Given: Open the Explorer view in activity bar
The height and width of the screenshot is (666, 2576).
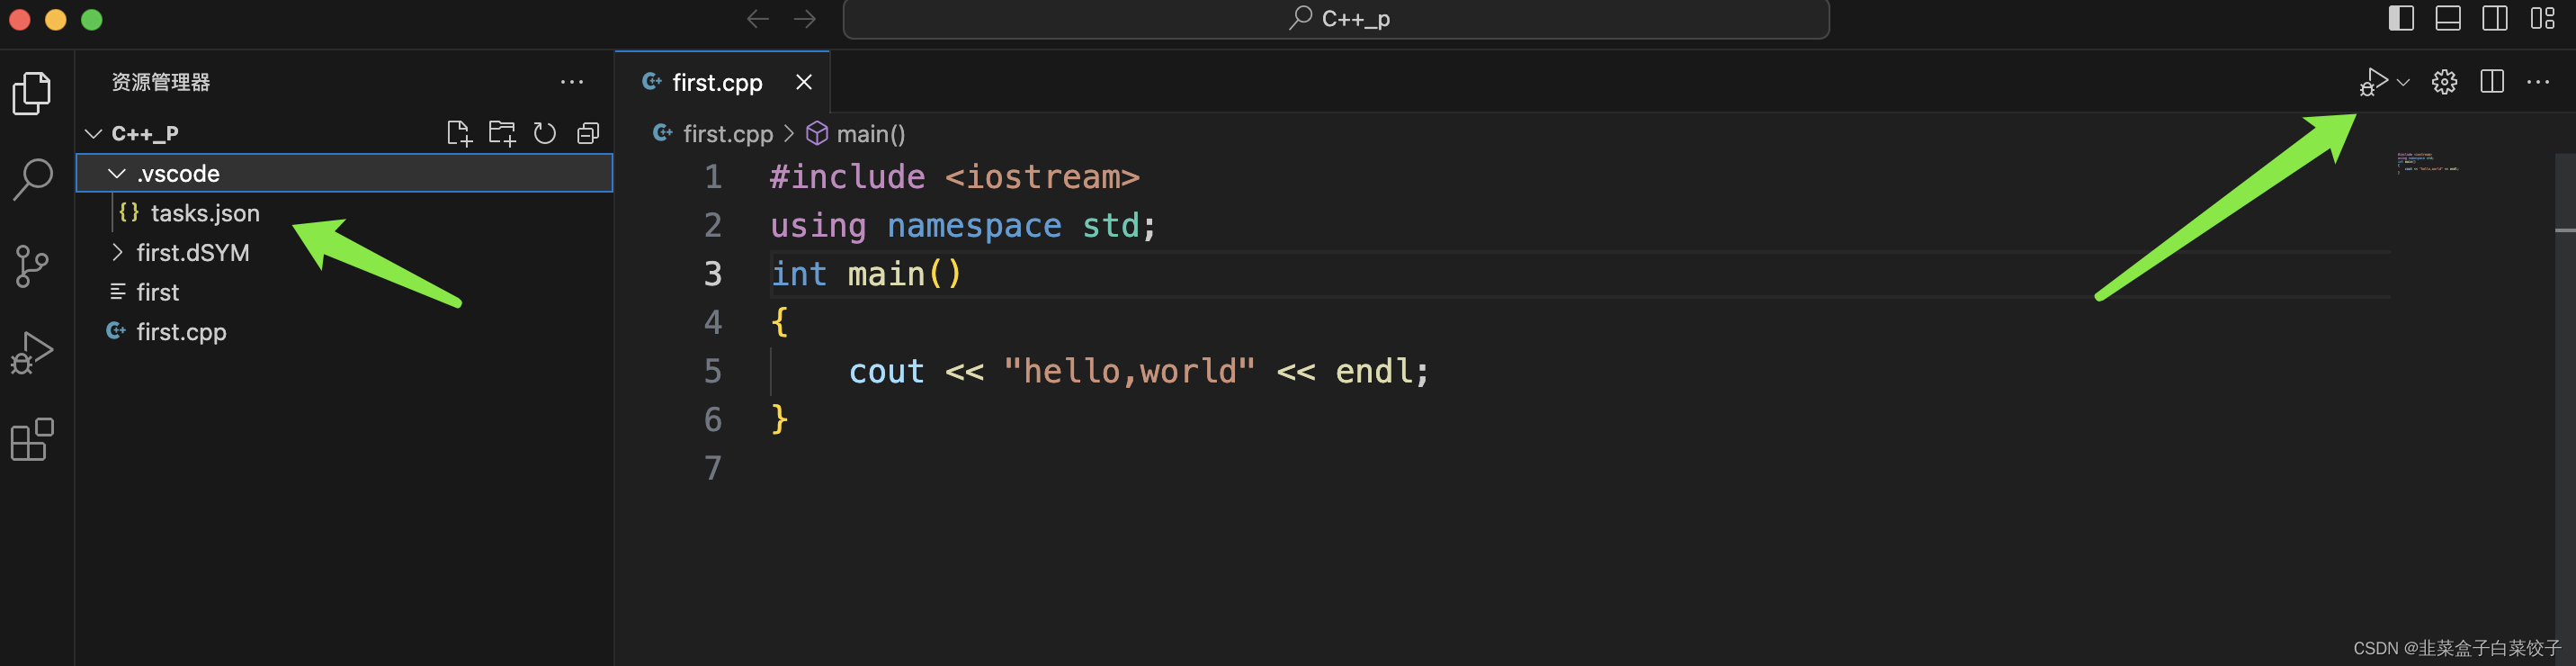Looking at the screenshot, I should [x=32, y=94].
